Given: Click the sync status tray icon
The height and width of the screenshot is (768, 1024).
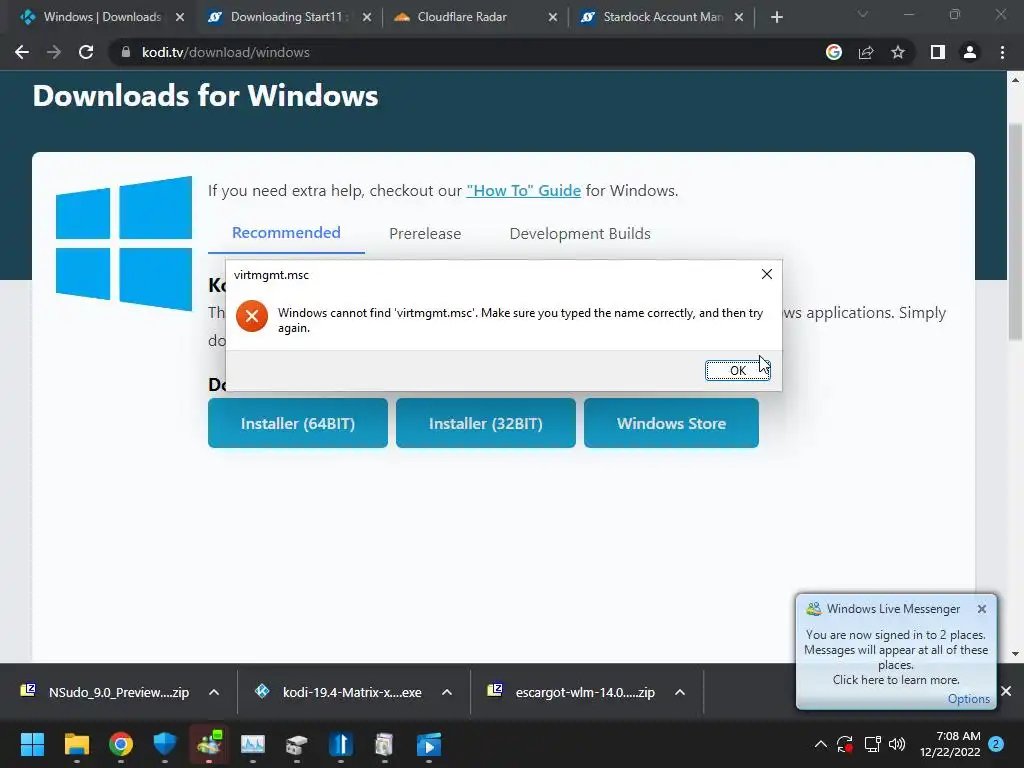Looking at the screenshot, I should (844, 744).
